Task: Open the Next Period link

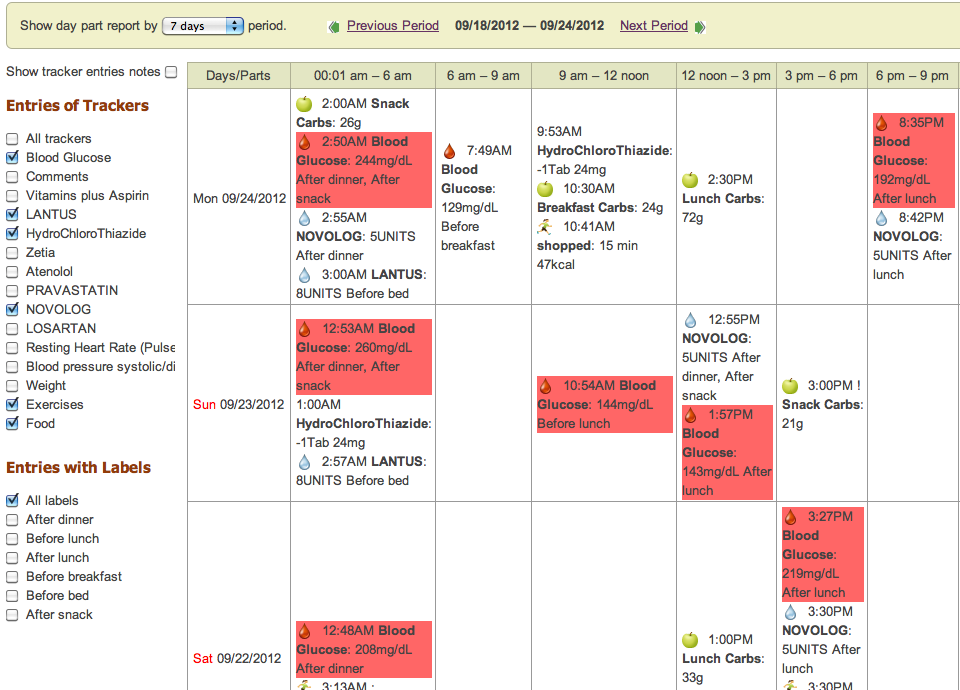Action: tap(653, 26)
